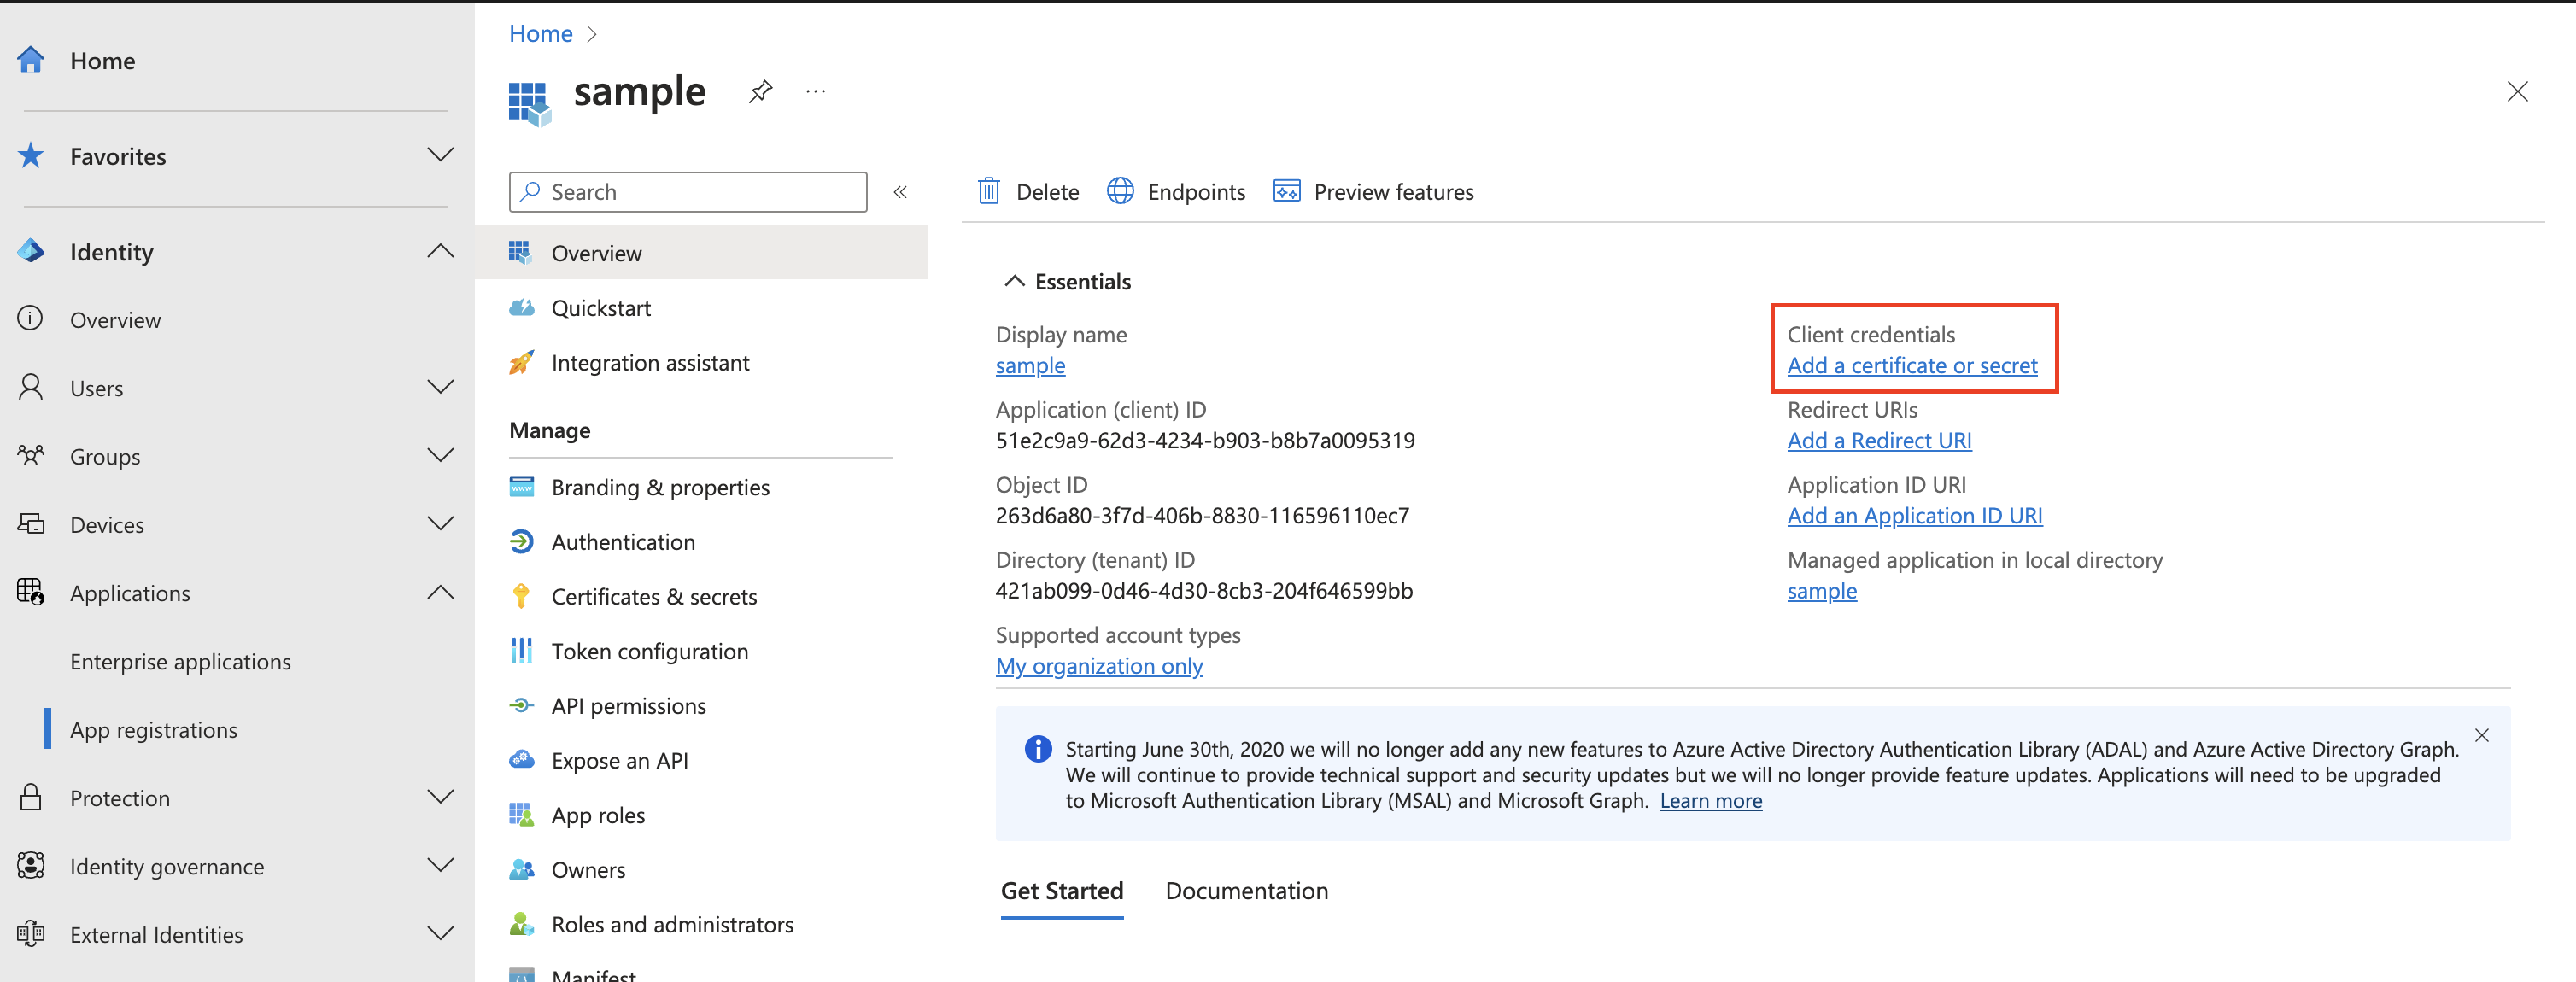Click the Delete trash can icon

(x=988, y=191)
